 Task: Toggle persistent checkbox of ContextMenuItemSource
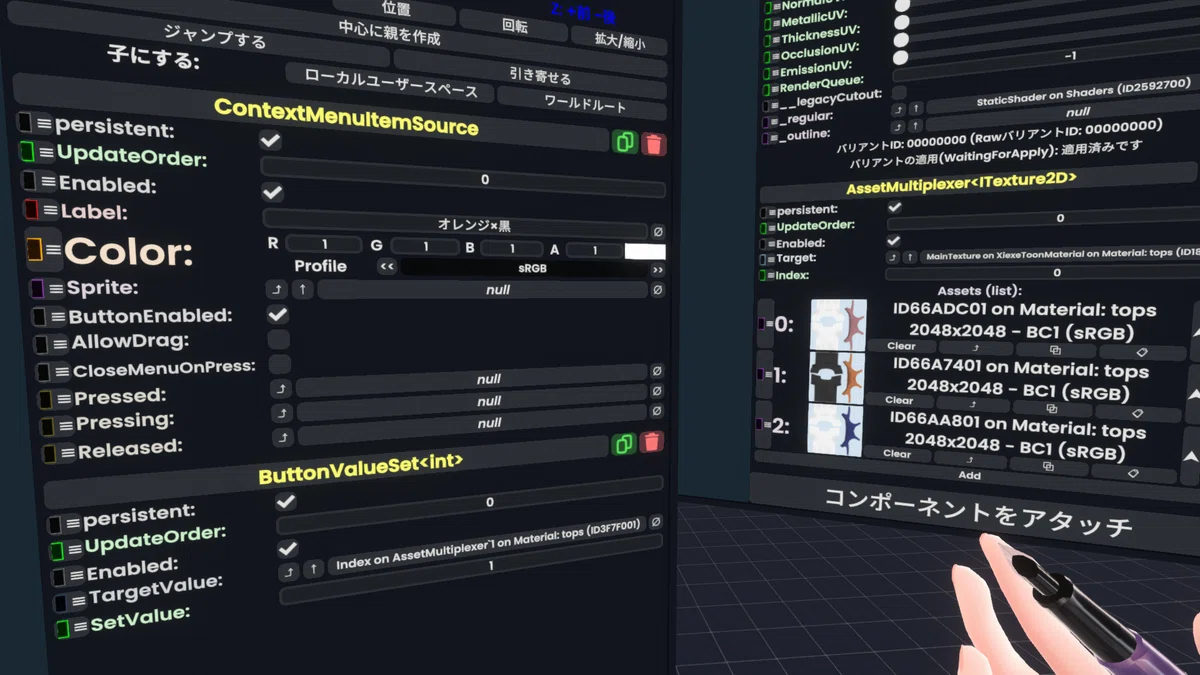click(x=270, y=140)
